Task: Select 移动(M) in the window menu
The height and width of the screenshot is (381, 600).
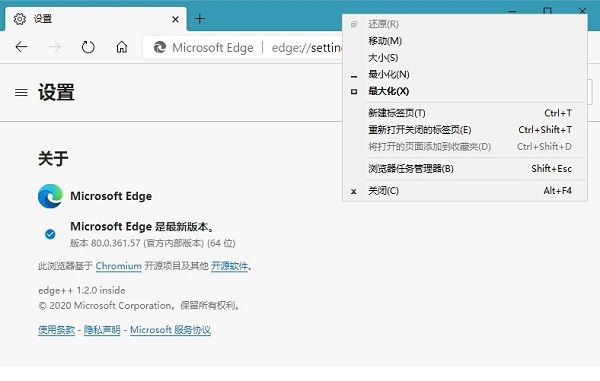Action: [x=465, y=41]
